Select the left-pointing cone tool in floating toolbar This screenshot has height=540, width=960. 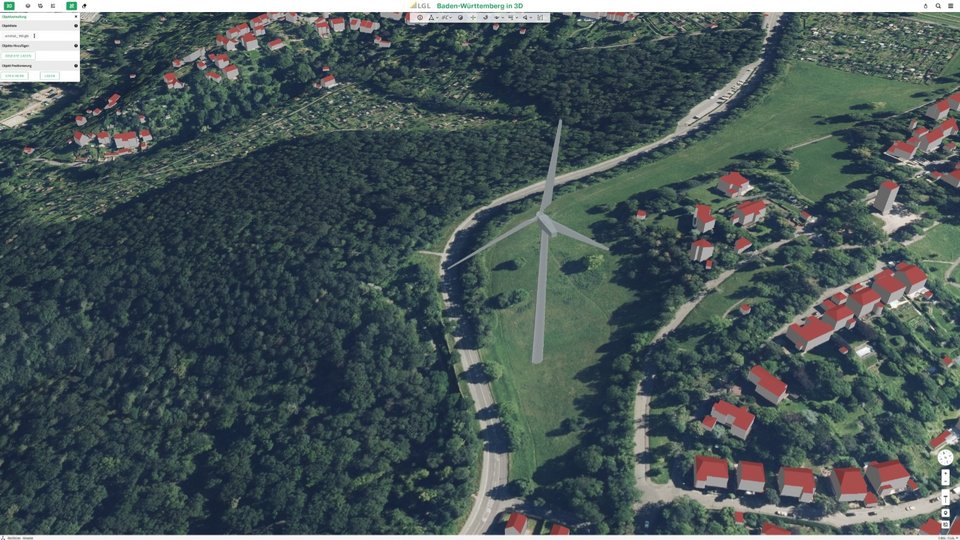pos(525,18)
